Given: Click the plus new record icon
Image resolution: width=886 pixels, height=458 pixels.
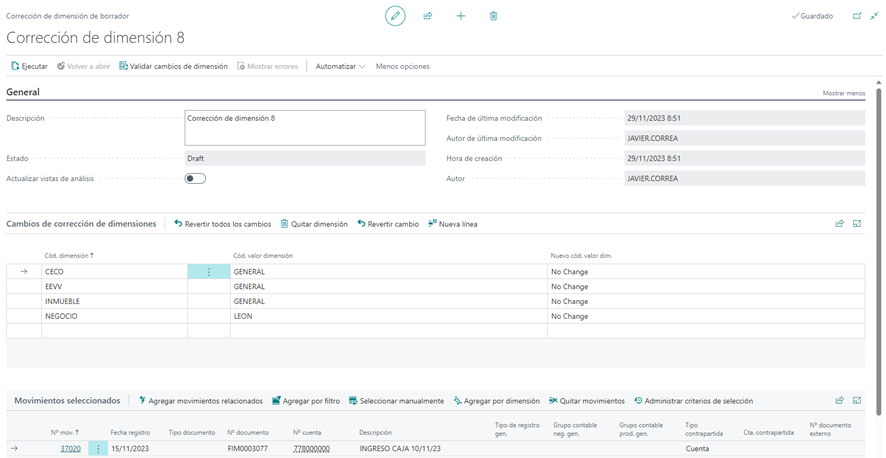Looking at the screenshot, I should [x=461, y=16].
